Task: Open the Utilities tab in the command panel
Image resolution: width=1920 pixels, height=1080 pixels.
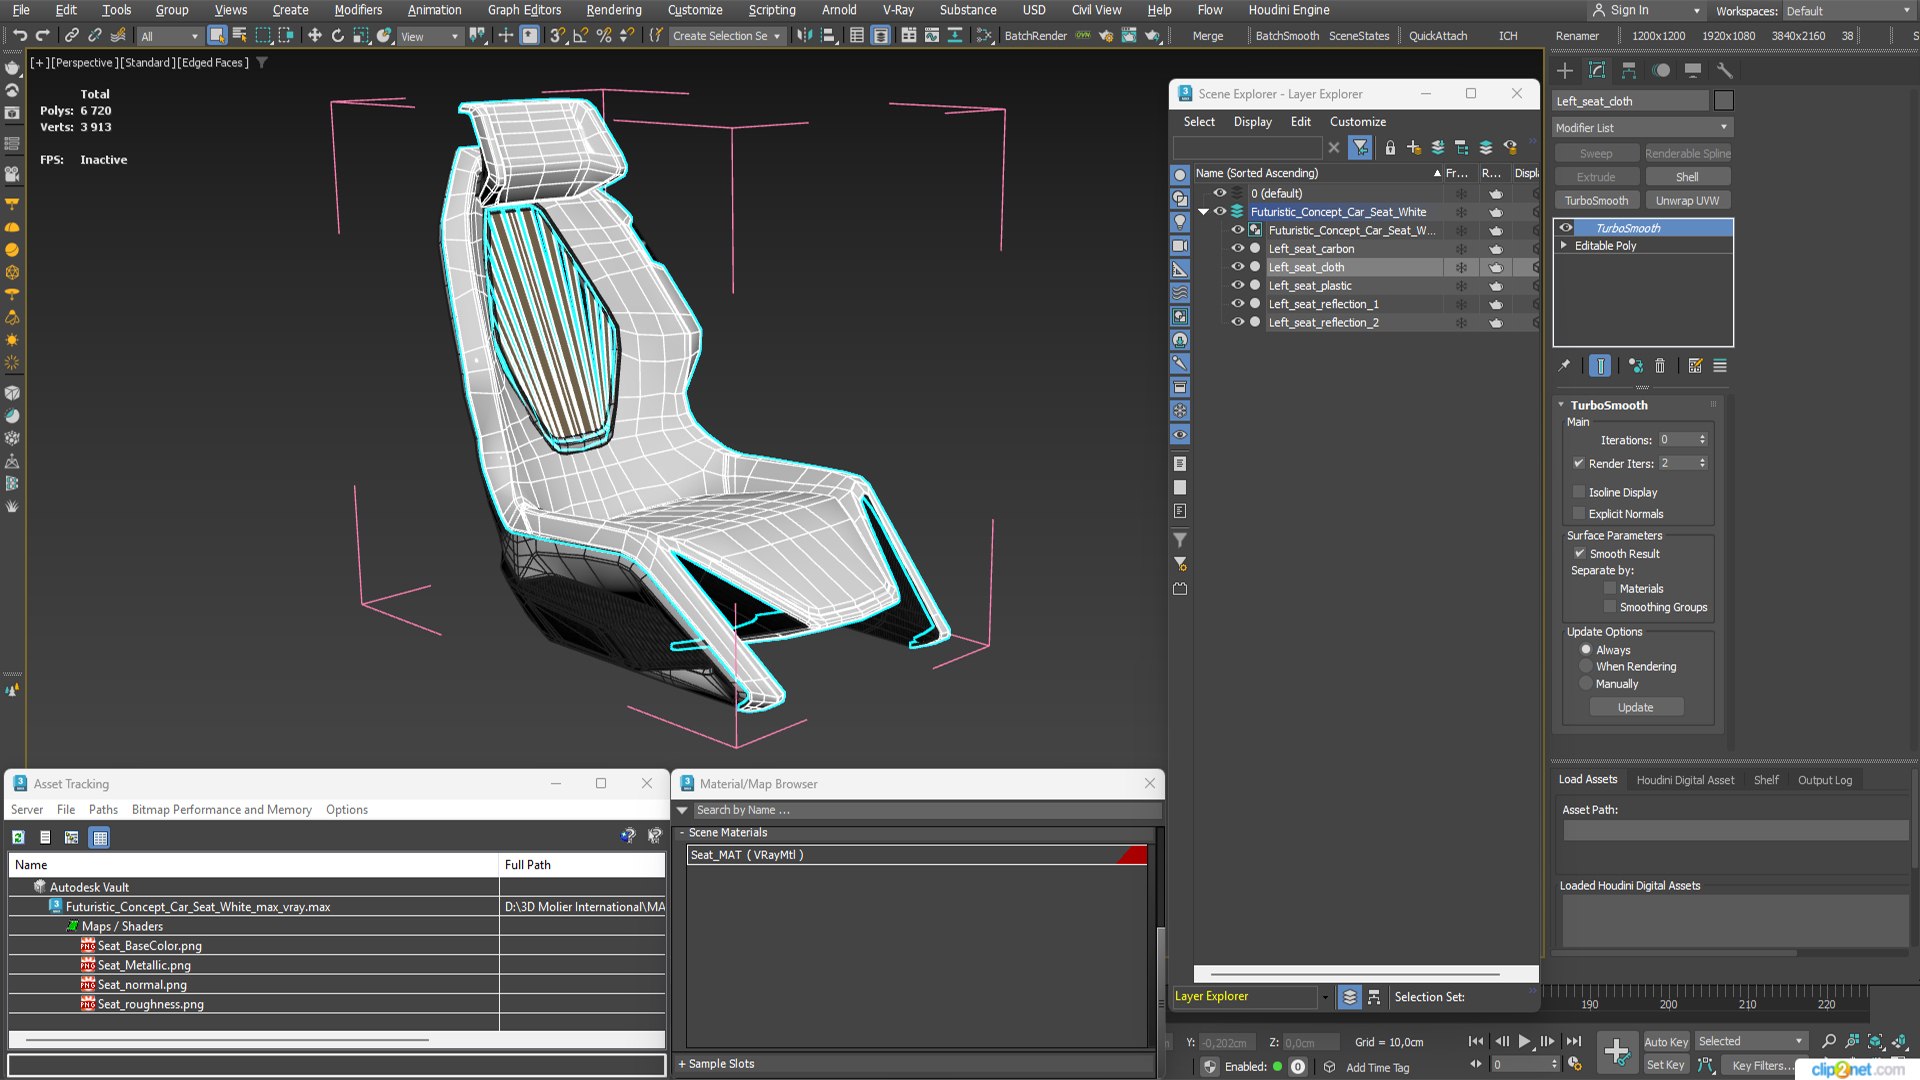Action: click(1725, 70)
